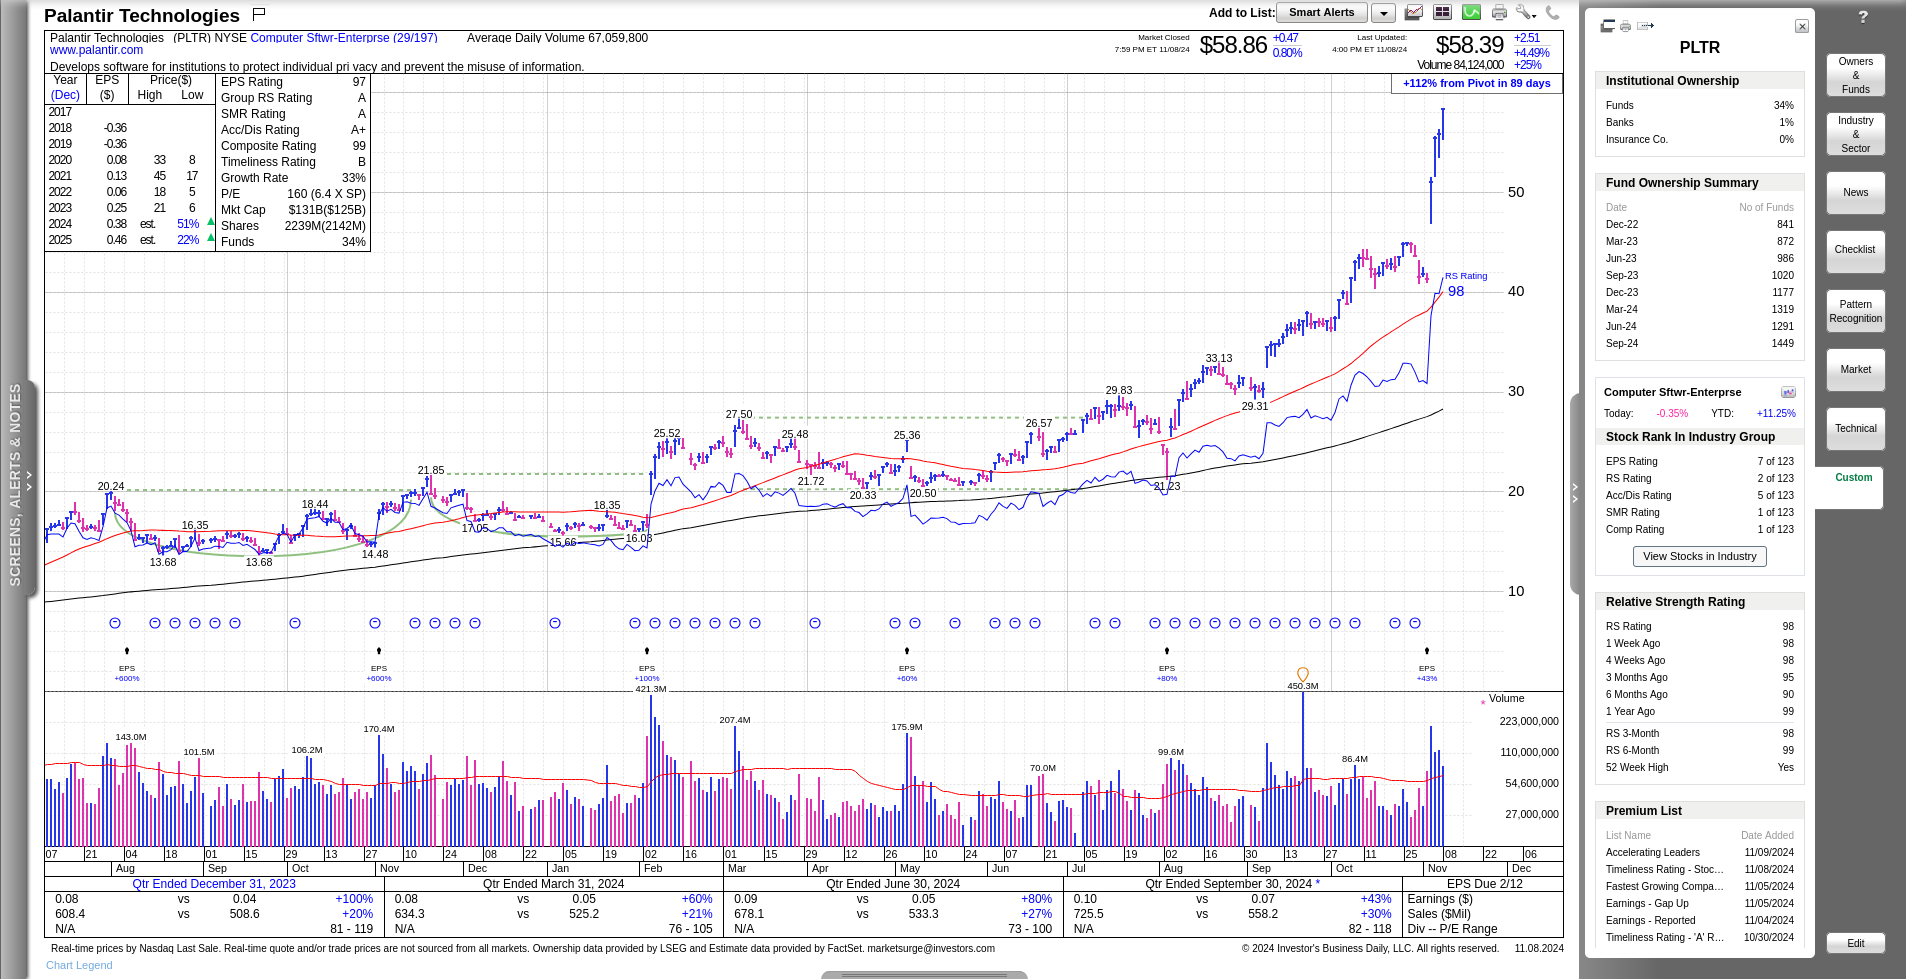Click the RS Rating 98 line label

coord(1464,284)
